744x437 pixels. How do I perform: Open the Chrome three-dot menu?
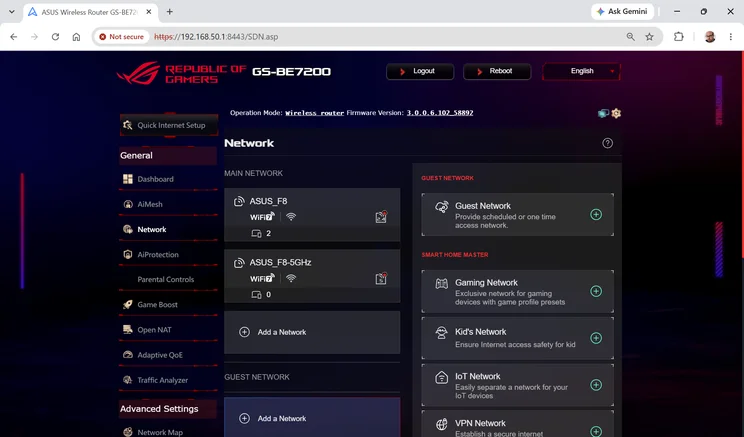731,37
